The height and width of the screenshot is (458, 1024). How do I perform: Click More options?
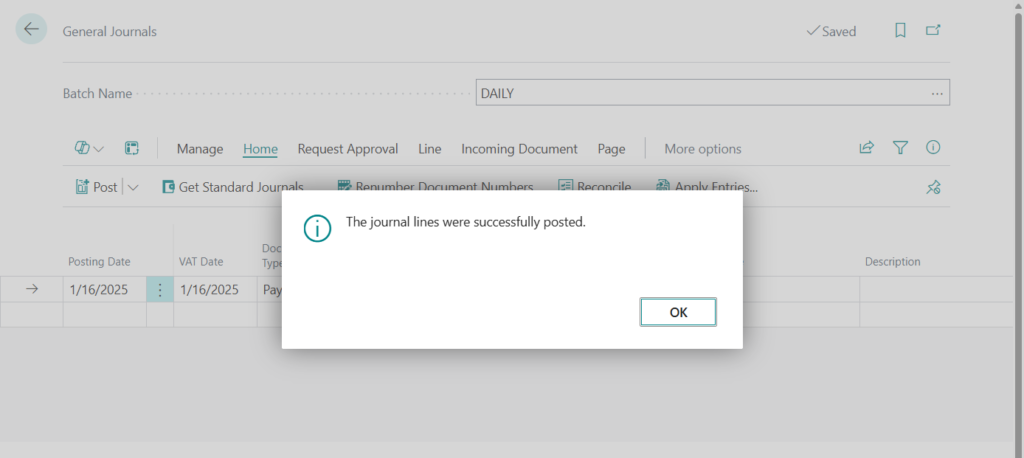702,149
